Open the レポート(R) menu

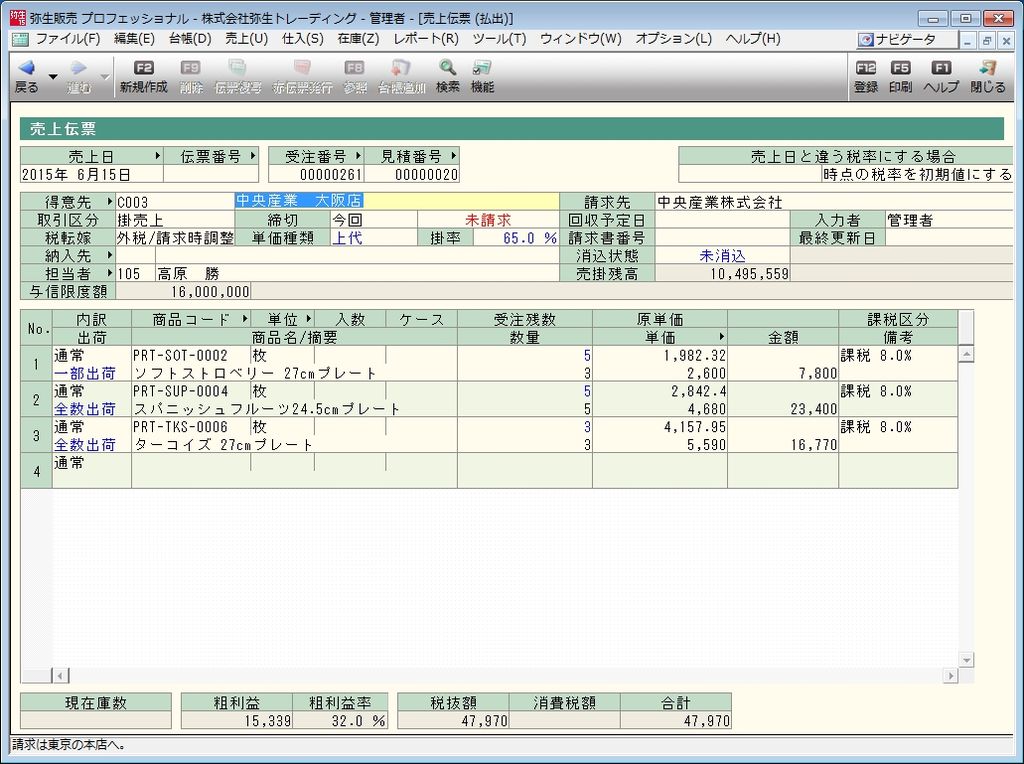pyautogui.click(x=426, y=39)
